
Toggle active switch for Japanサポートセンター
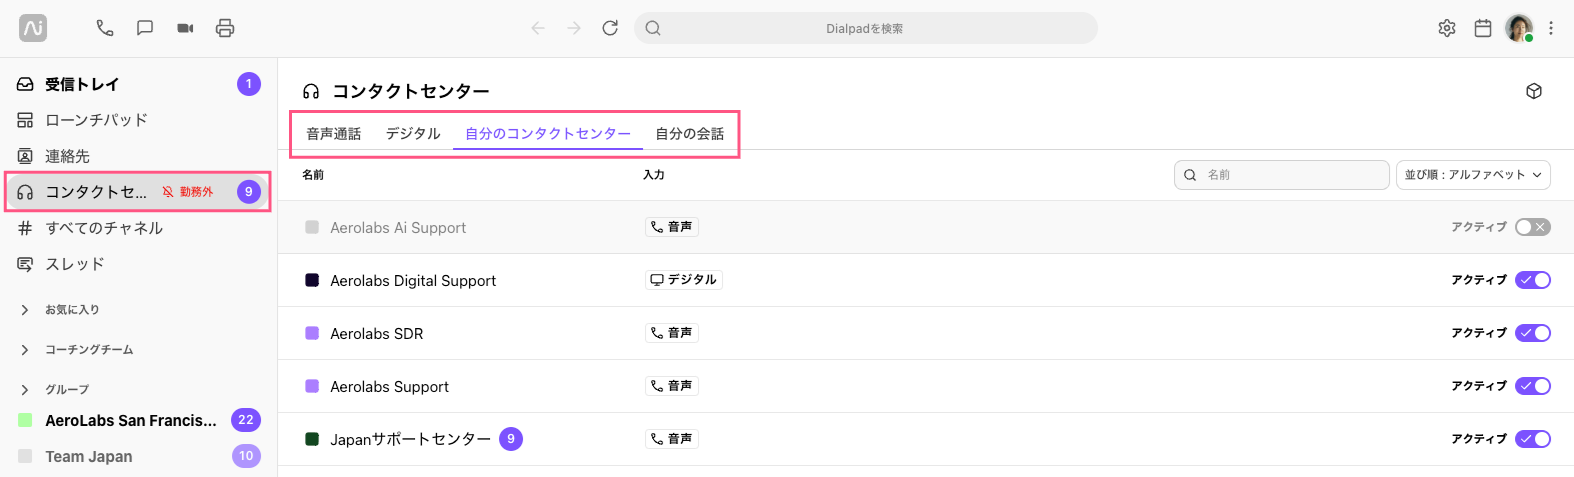pos(1533,439)
